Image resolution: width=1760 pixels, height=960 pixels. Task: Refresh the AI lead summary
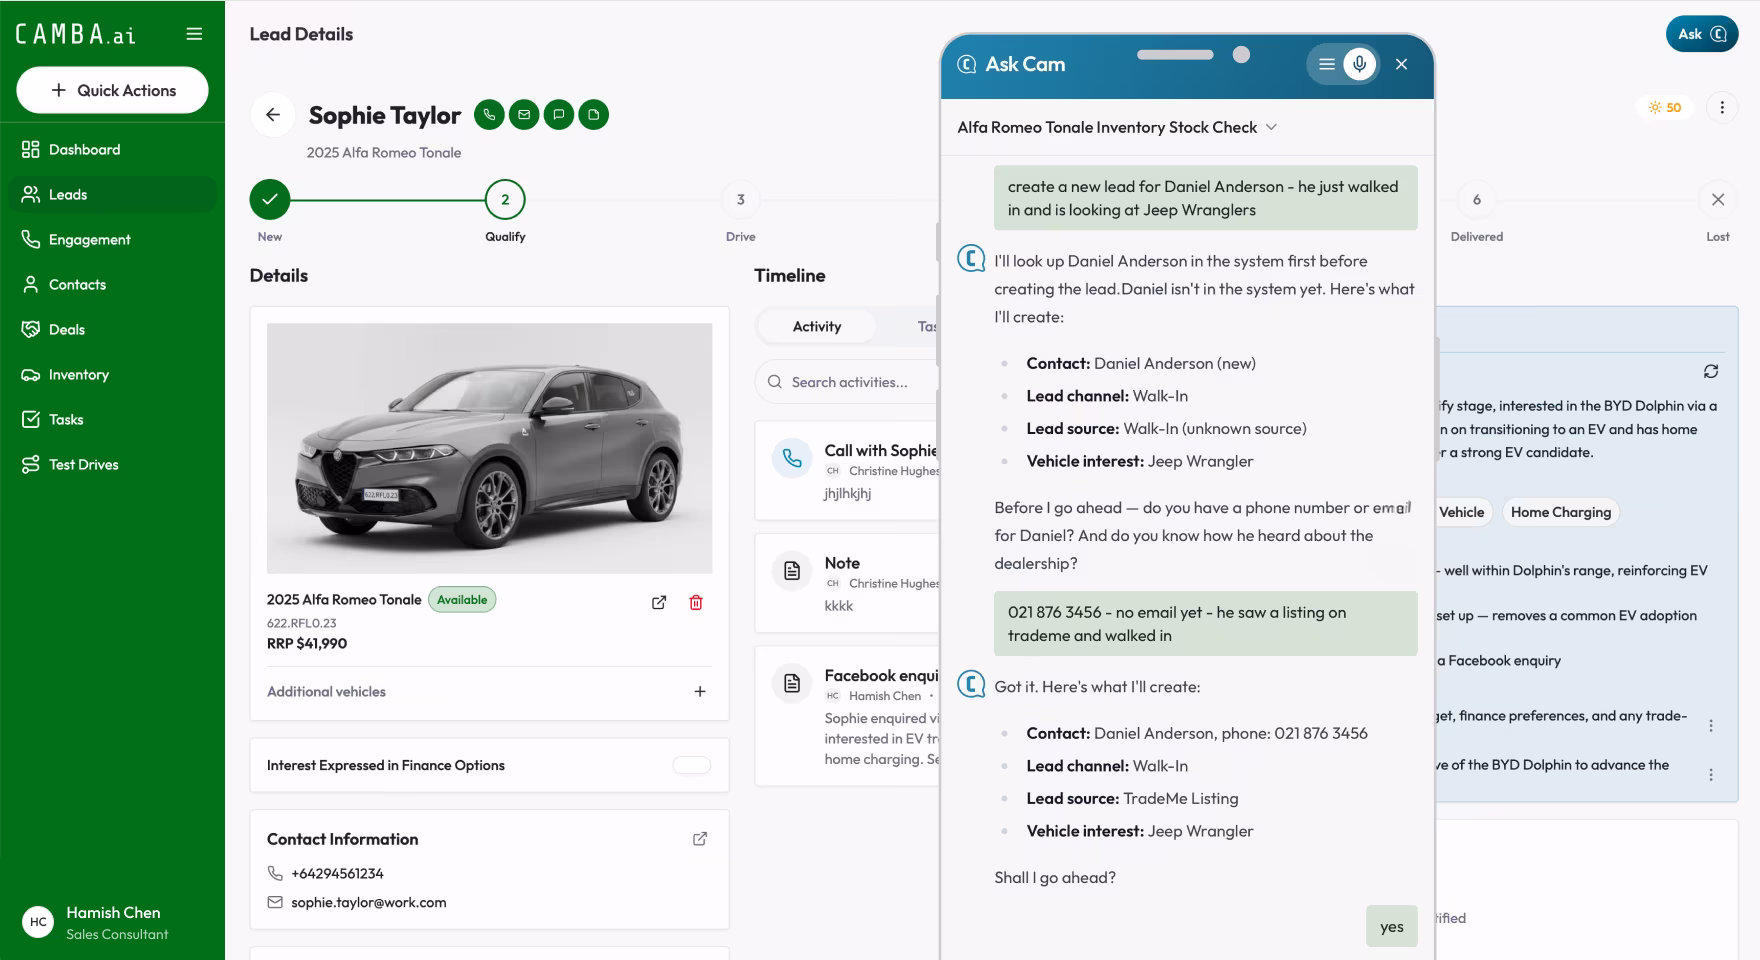[x=1711, y=371]
